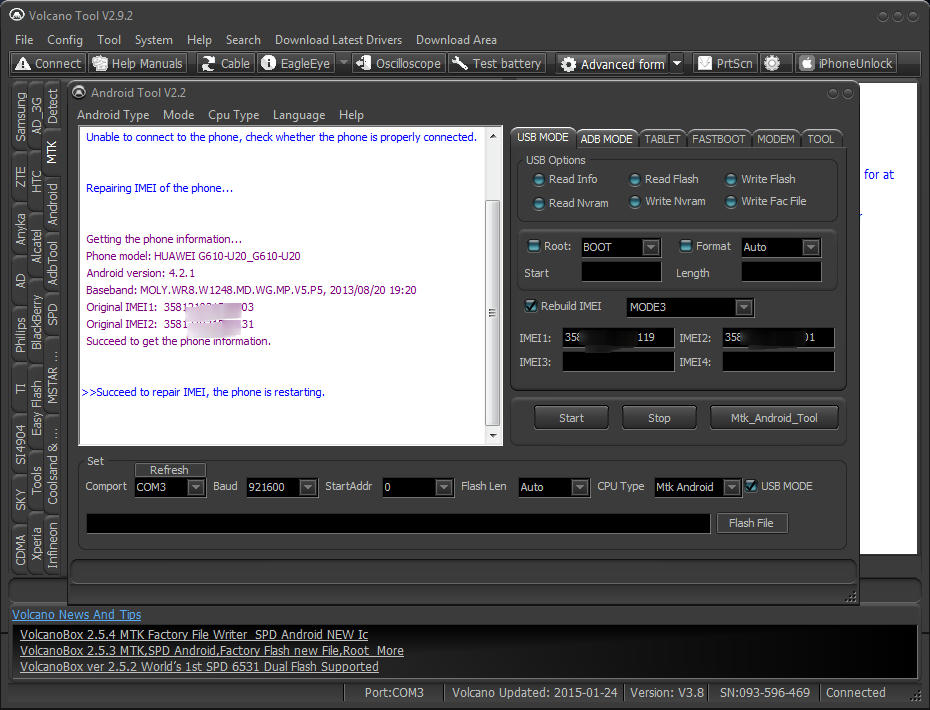This screenshot has width=930, height=710.
Task: Take a screenshot with PrtScn
Action: (x=725, y=63)
